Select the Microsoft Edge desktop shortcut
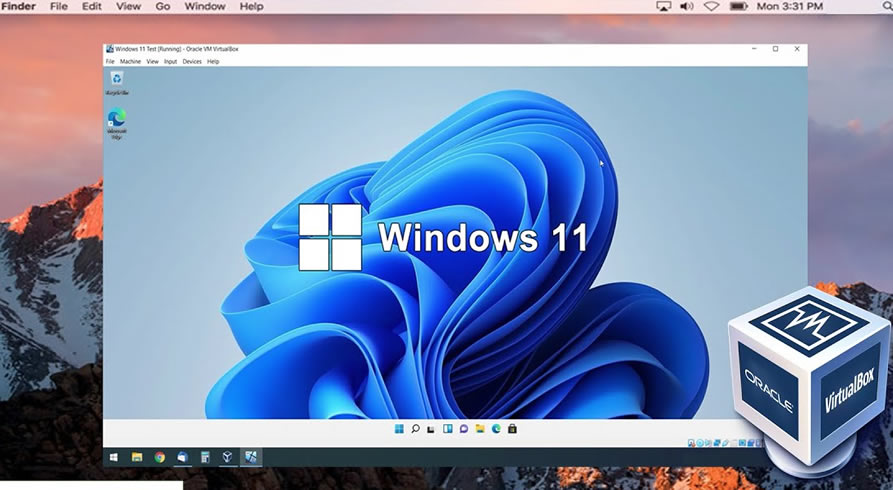 [x=117, y=124]
